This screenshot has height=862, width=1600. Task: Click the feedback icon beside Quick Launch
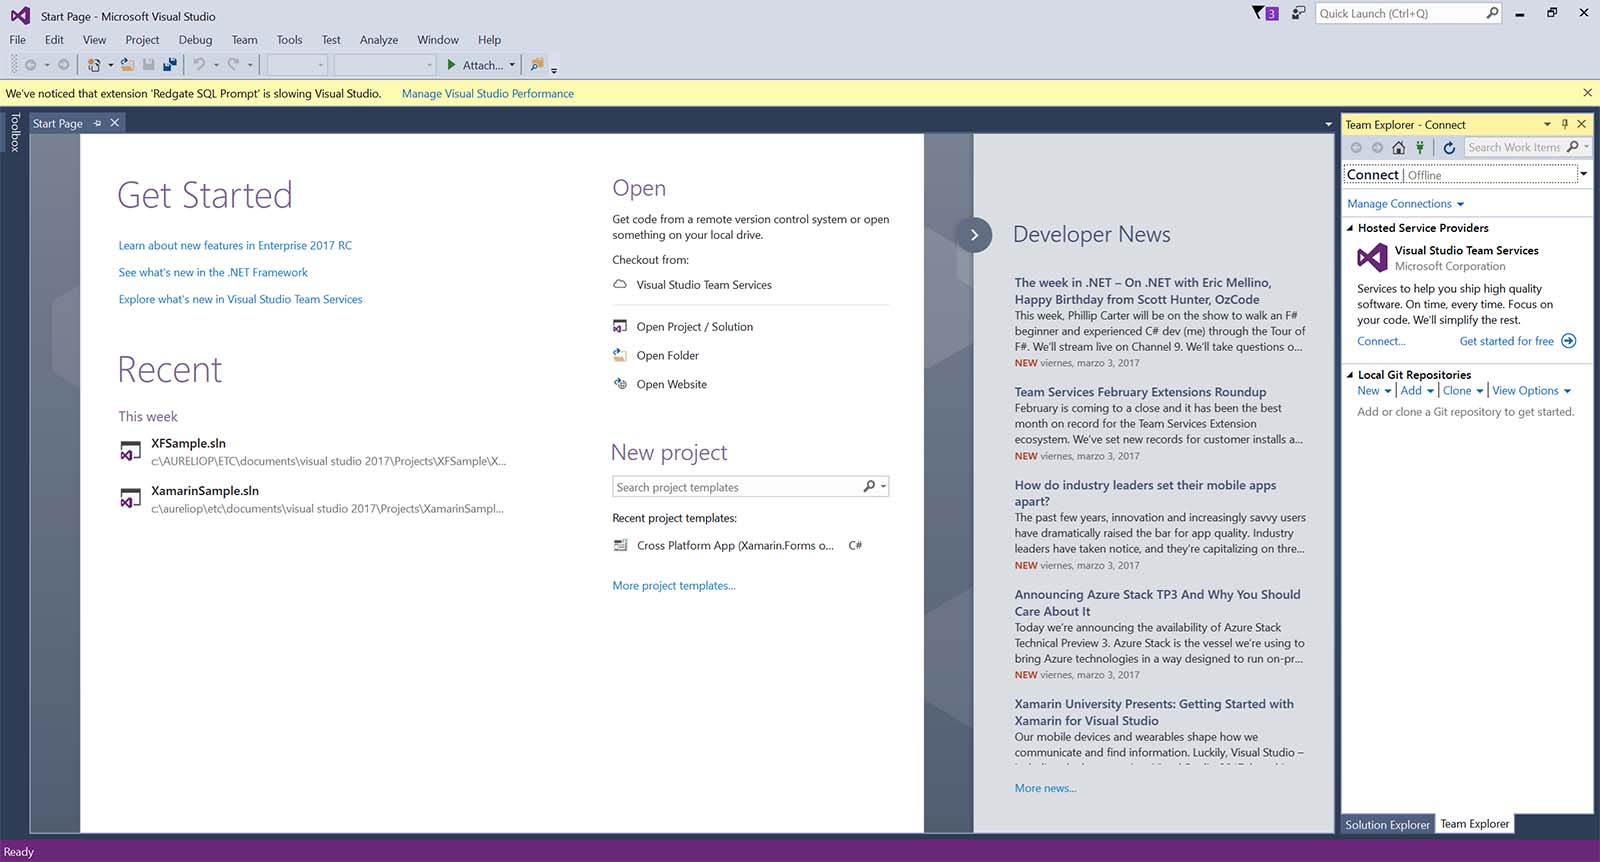tap(1298, 13)
